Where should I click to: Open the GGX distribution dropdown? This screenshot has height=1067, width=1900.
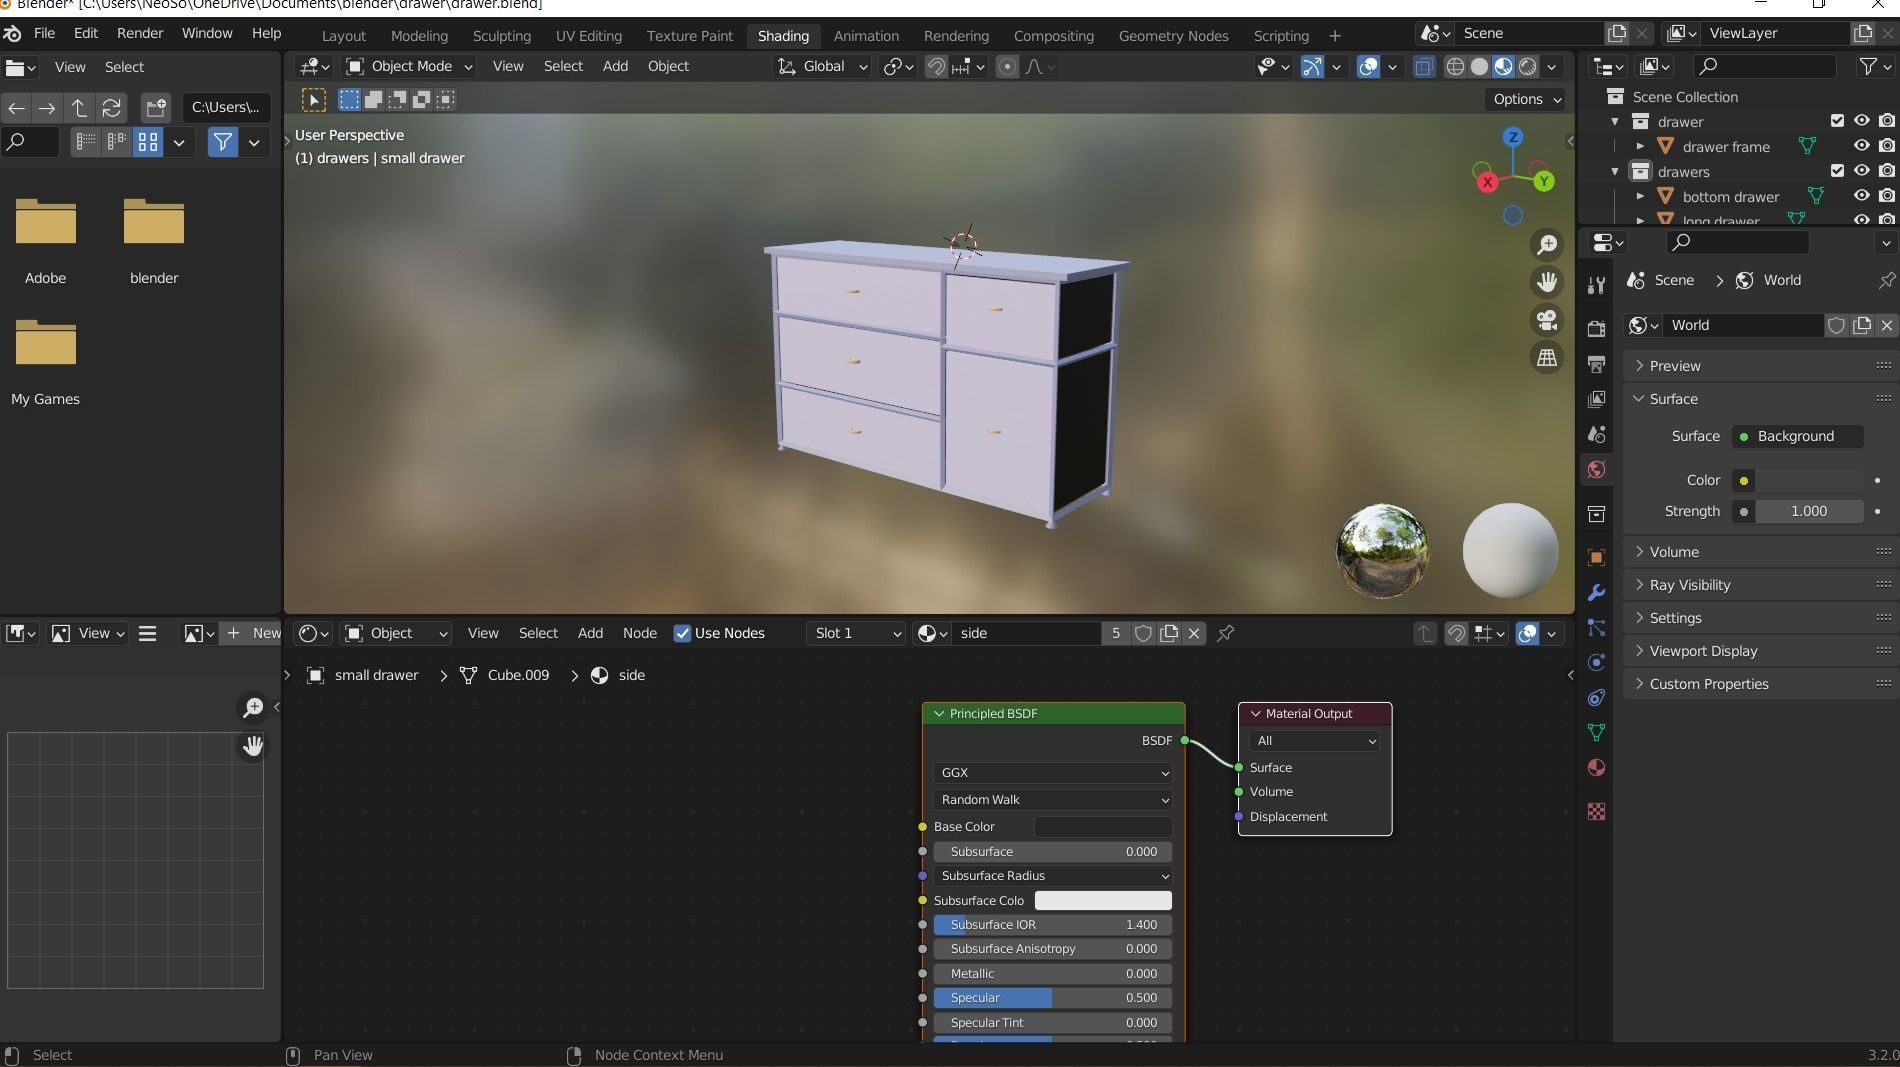pos(1051,772)
